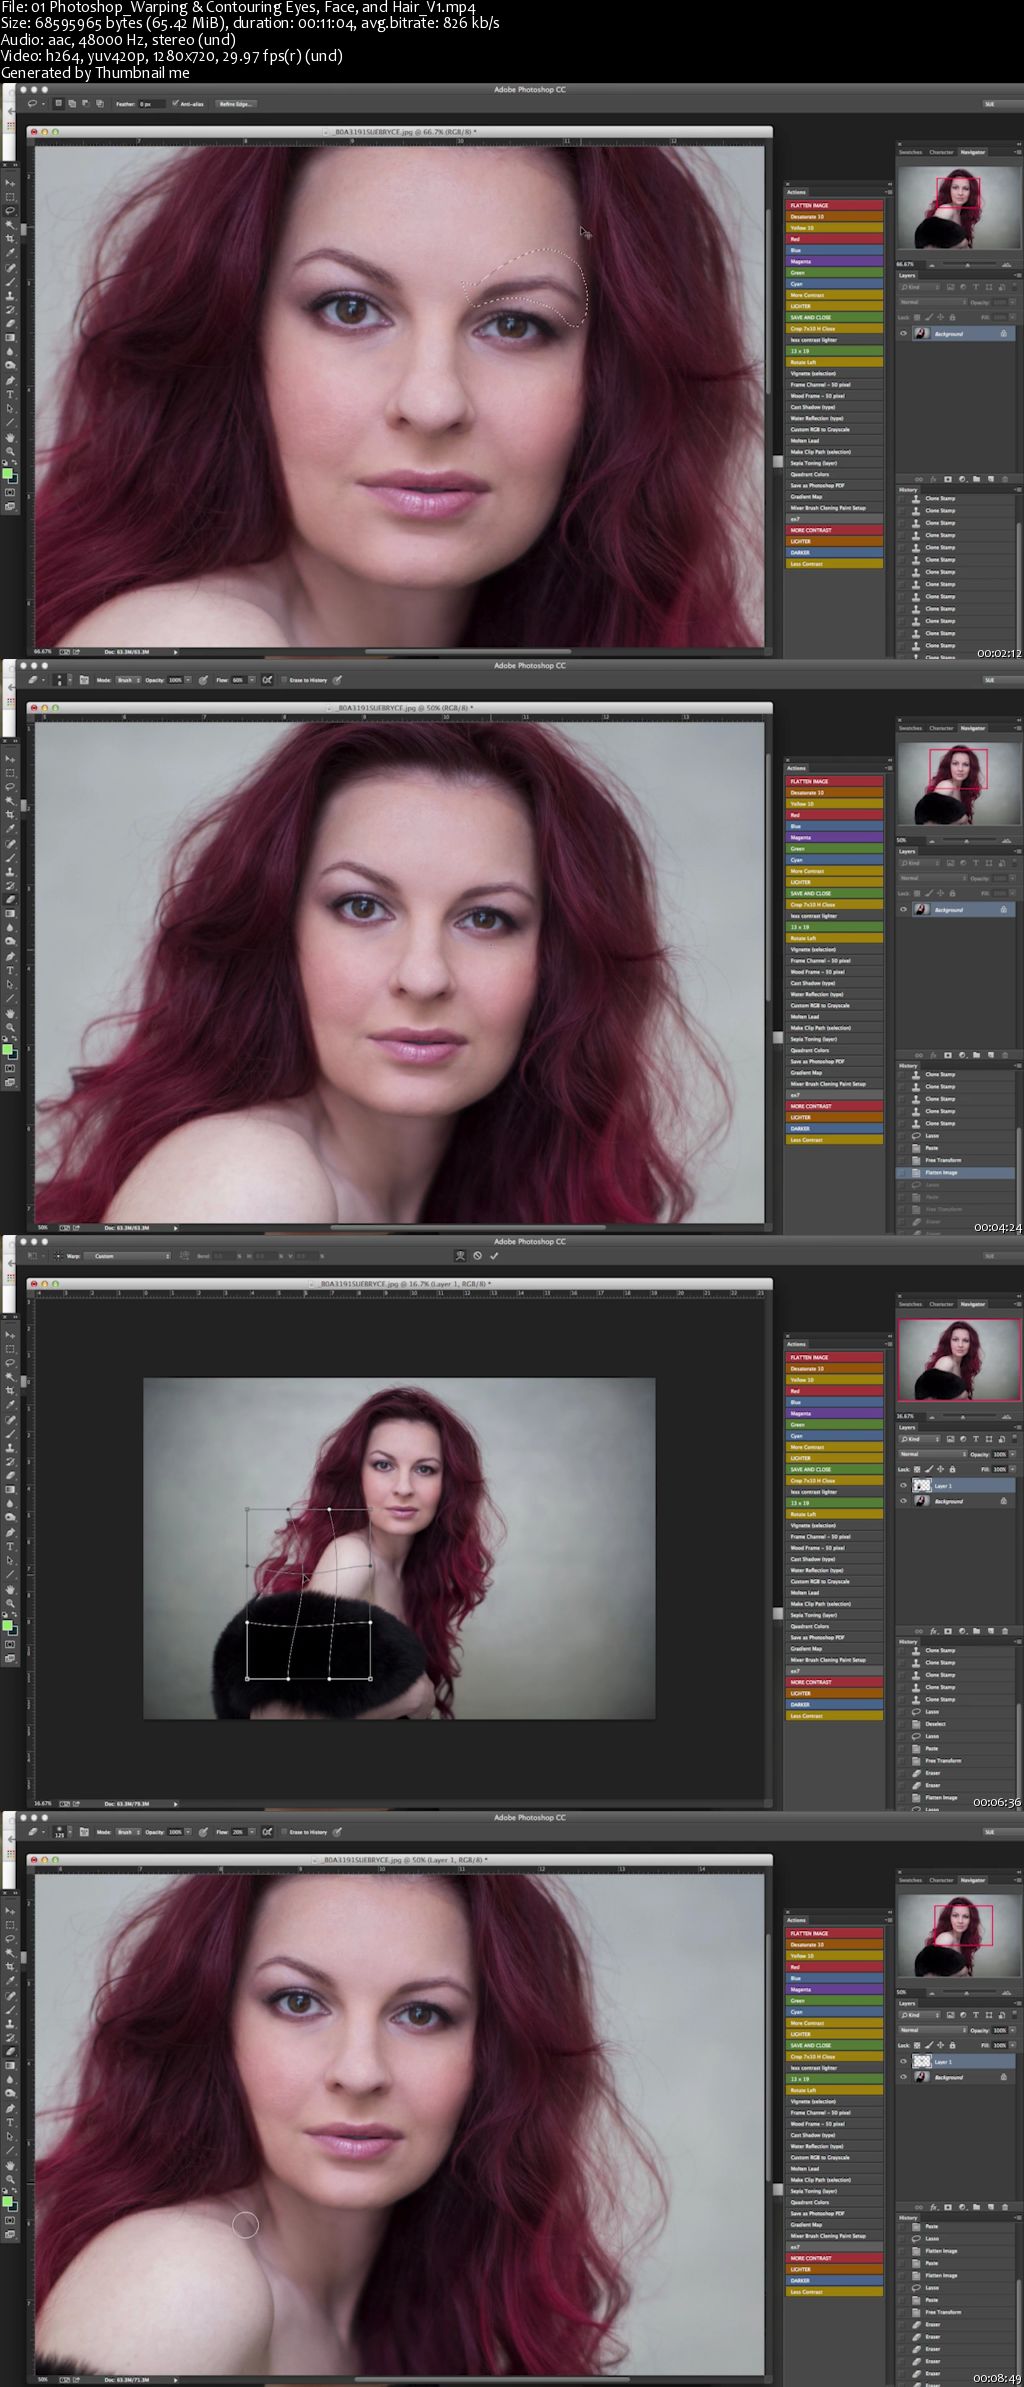Hide the Background layer in the 00:02:12 frame
This screenshot has height=2387, width=1024.
(x=903, y=334)
